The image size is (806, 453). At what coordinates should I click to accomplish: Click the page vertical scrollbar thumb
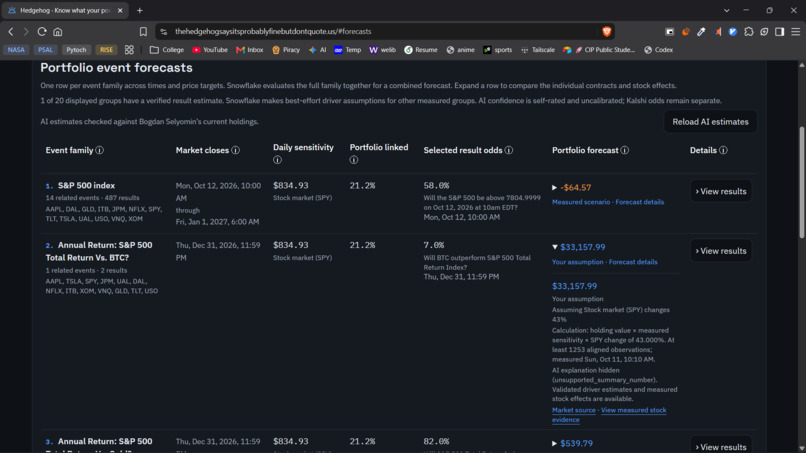tap(802, 183)
